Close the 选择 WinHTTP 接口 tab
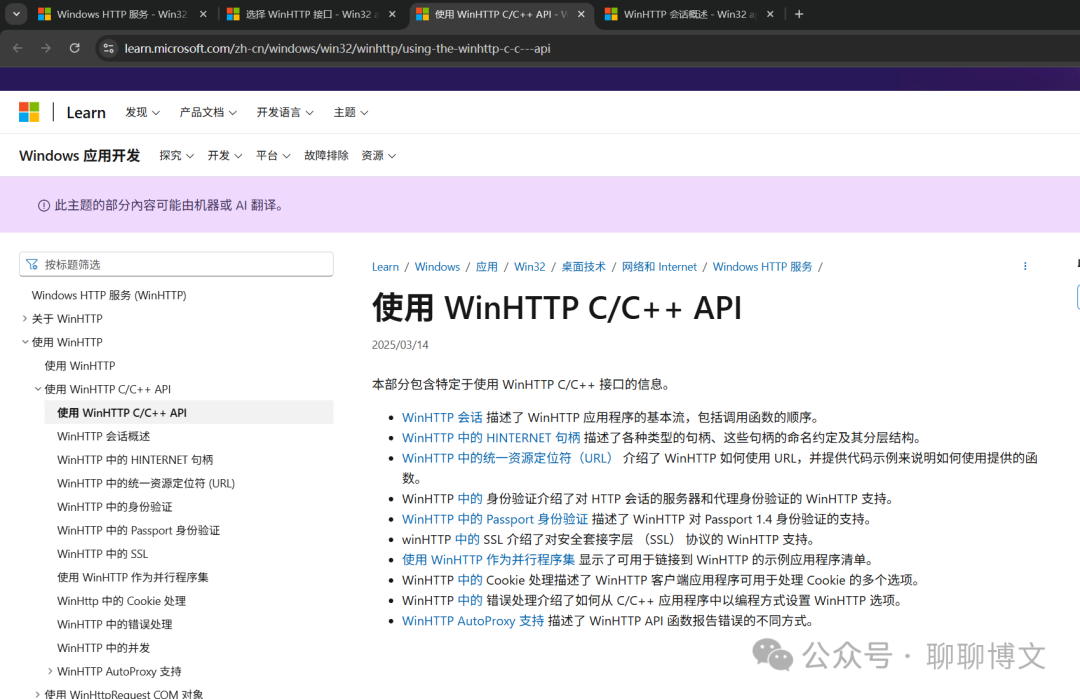Image resolution: width=1080 pixels, height=699 pixels. [x=392, y=14]
